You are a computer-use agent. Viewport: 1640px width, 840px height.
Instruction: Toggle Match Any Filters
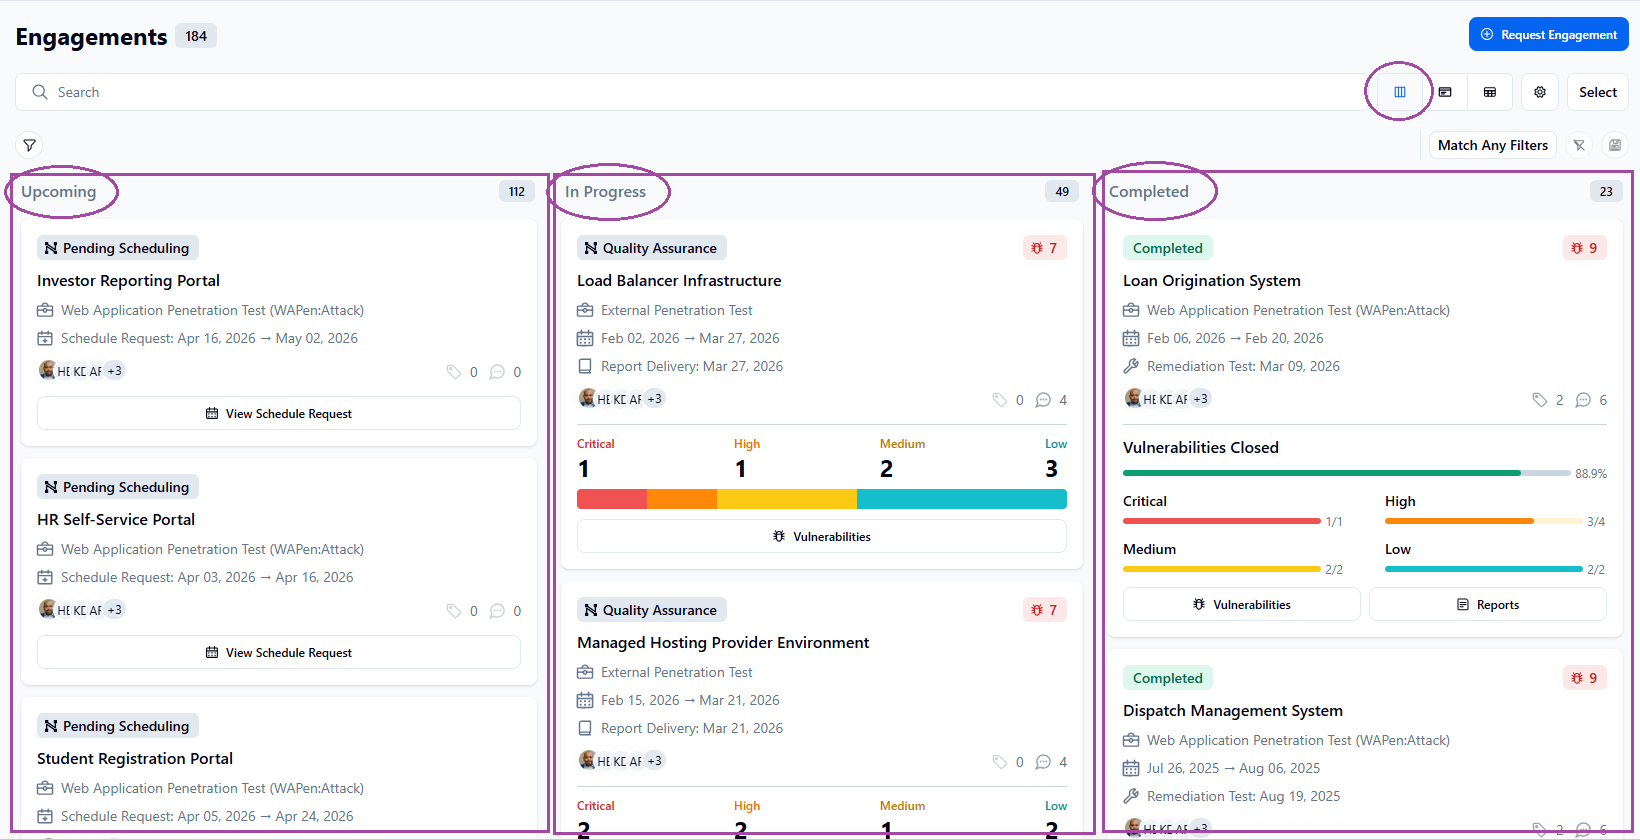tap(1492, 145)
